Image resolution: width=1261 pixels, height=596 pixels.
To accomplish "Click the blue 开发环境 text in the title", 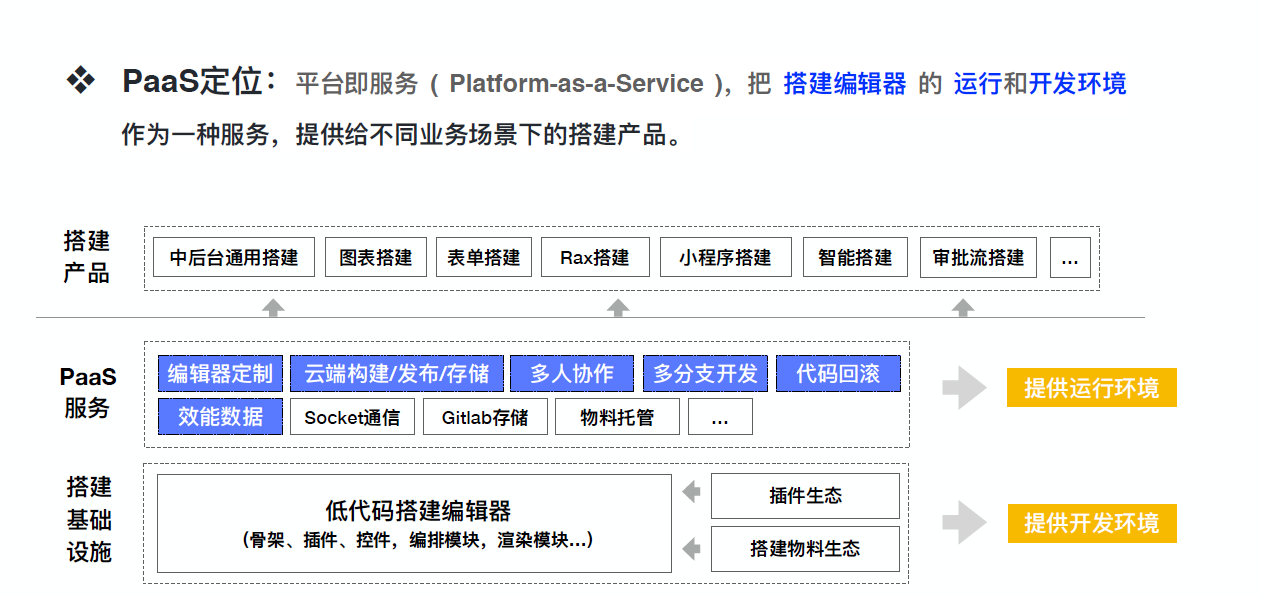I will pyautogui.click(x=1078, y=84).
